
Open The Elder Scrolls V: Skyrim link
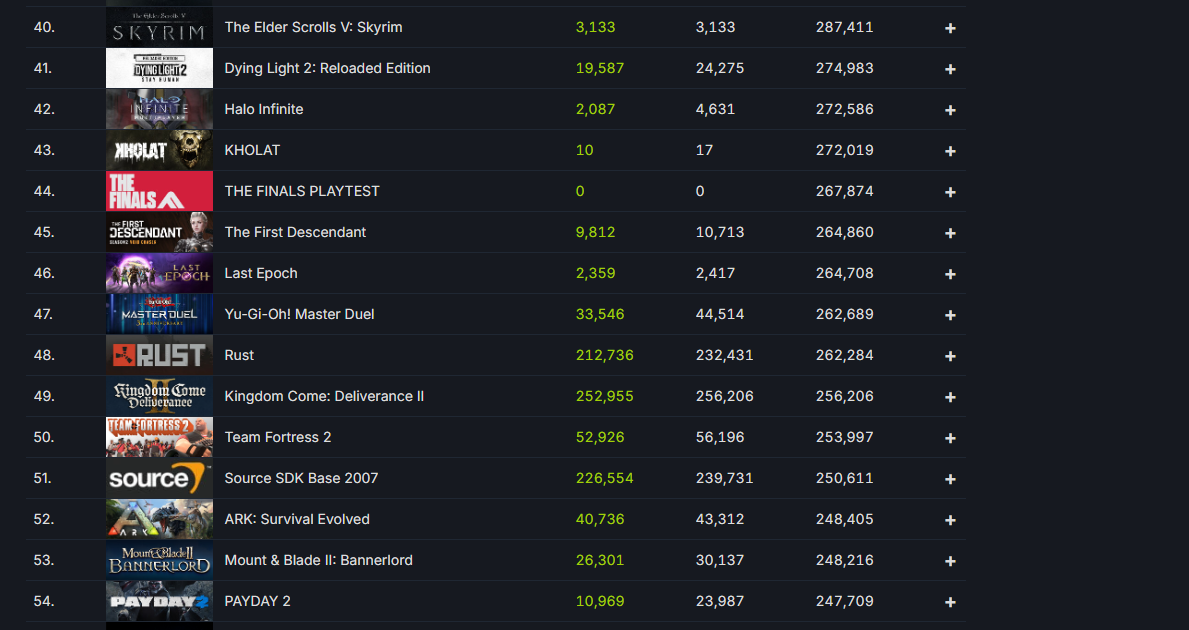pyautogui.click(x=313, y=27)
